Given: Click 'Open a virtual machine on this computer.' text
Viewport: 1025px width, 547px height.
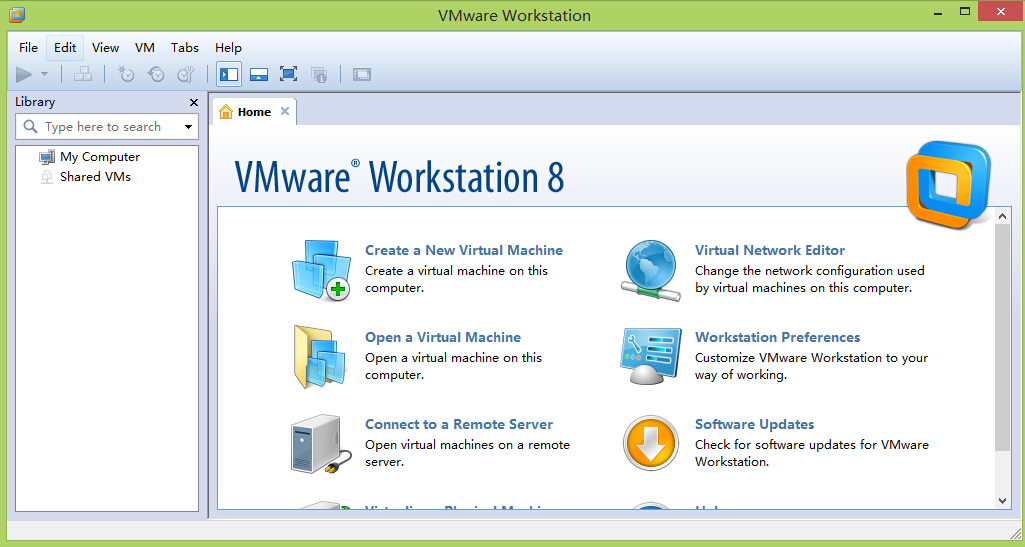Looking at the screenshot, I should [453, 366].
